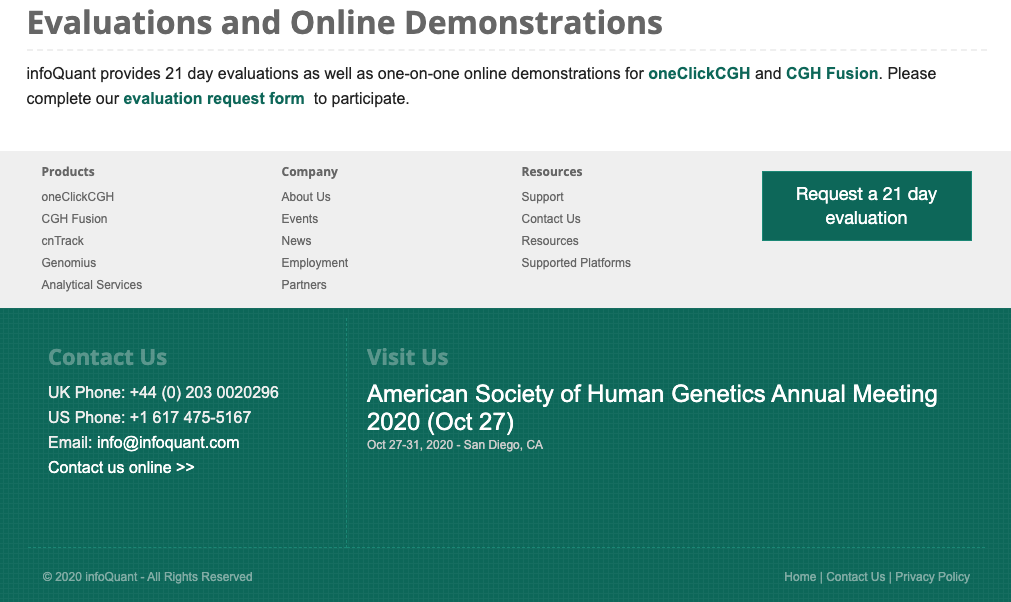The width and height of the screenshot is (1011, 602).
Task: Click the Request a 21 day evaluation button
Action: (x=866, y=206)
